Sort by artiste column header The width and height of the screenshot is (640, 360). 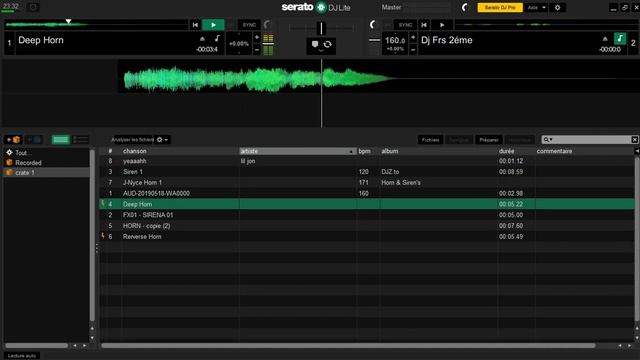pyautogui.click(x=297, y=151)
